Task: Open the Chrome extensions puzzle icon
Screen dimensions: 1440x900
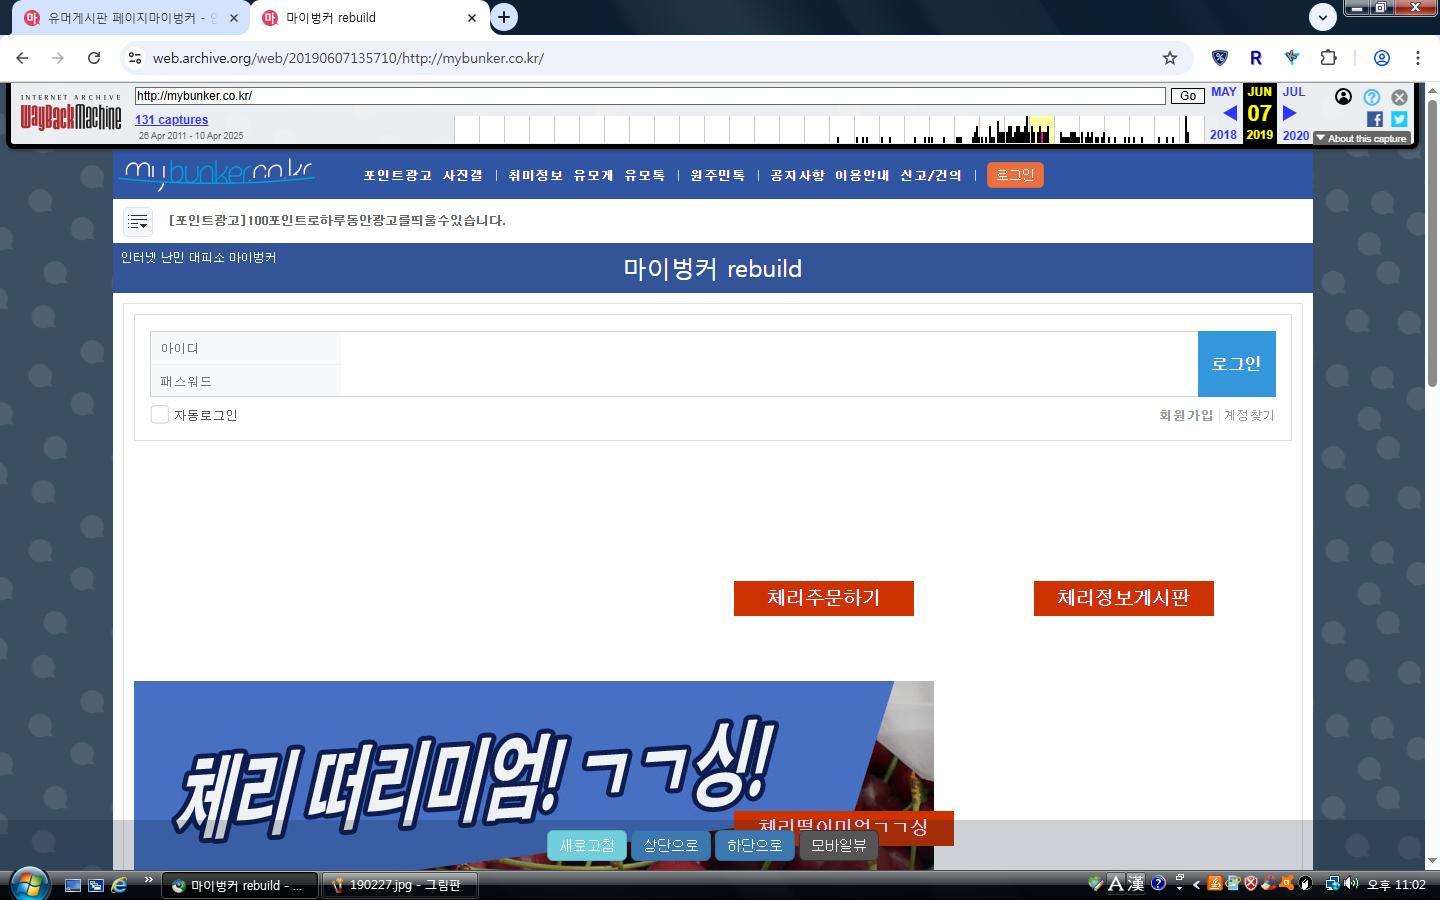Action: pyautogui.click(x=1328, y=58)
